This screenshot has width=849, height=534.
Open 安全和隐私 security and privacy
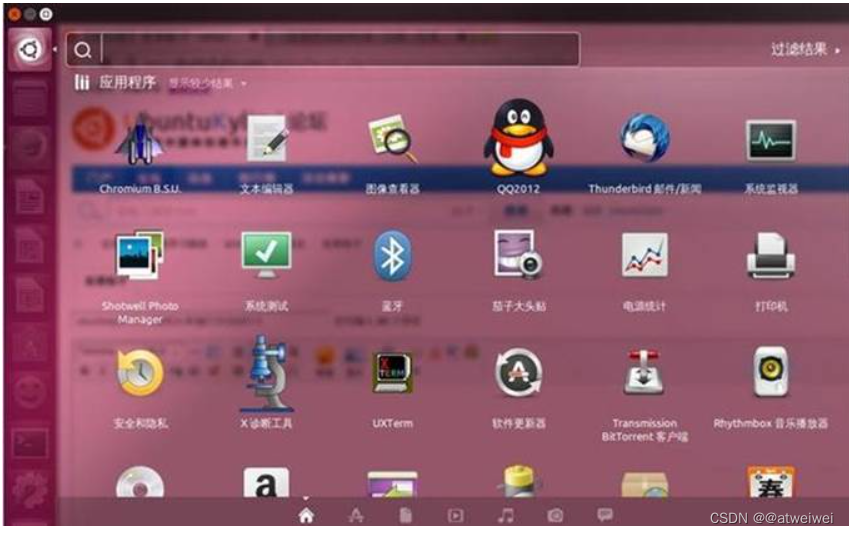140,373
